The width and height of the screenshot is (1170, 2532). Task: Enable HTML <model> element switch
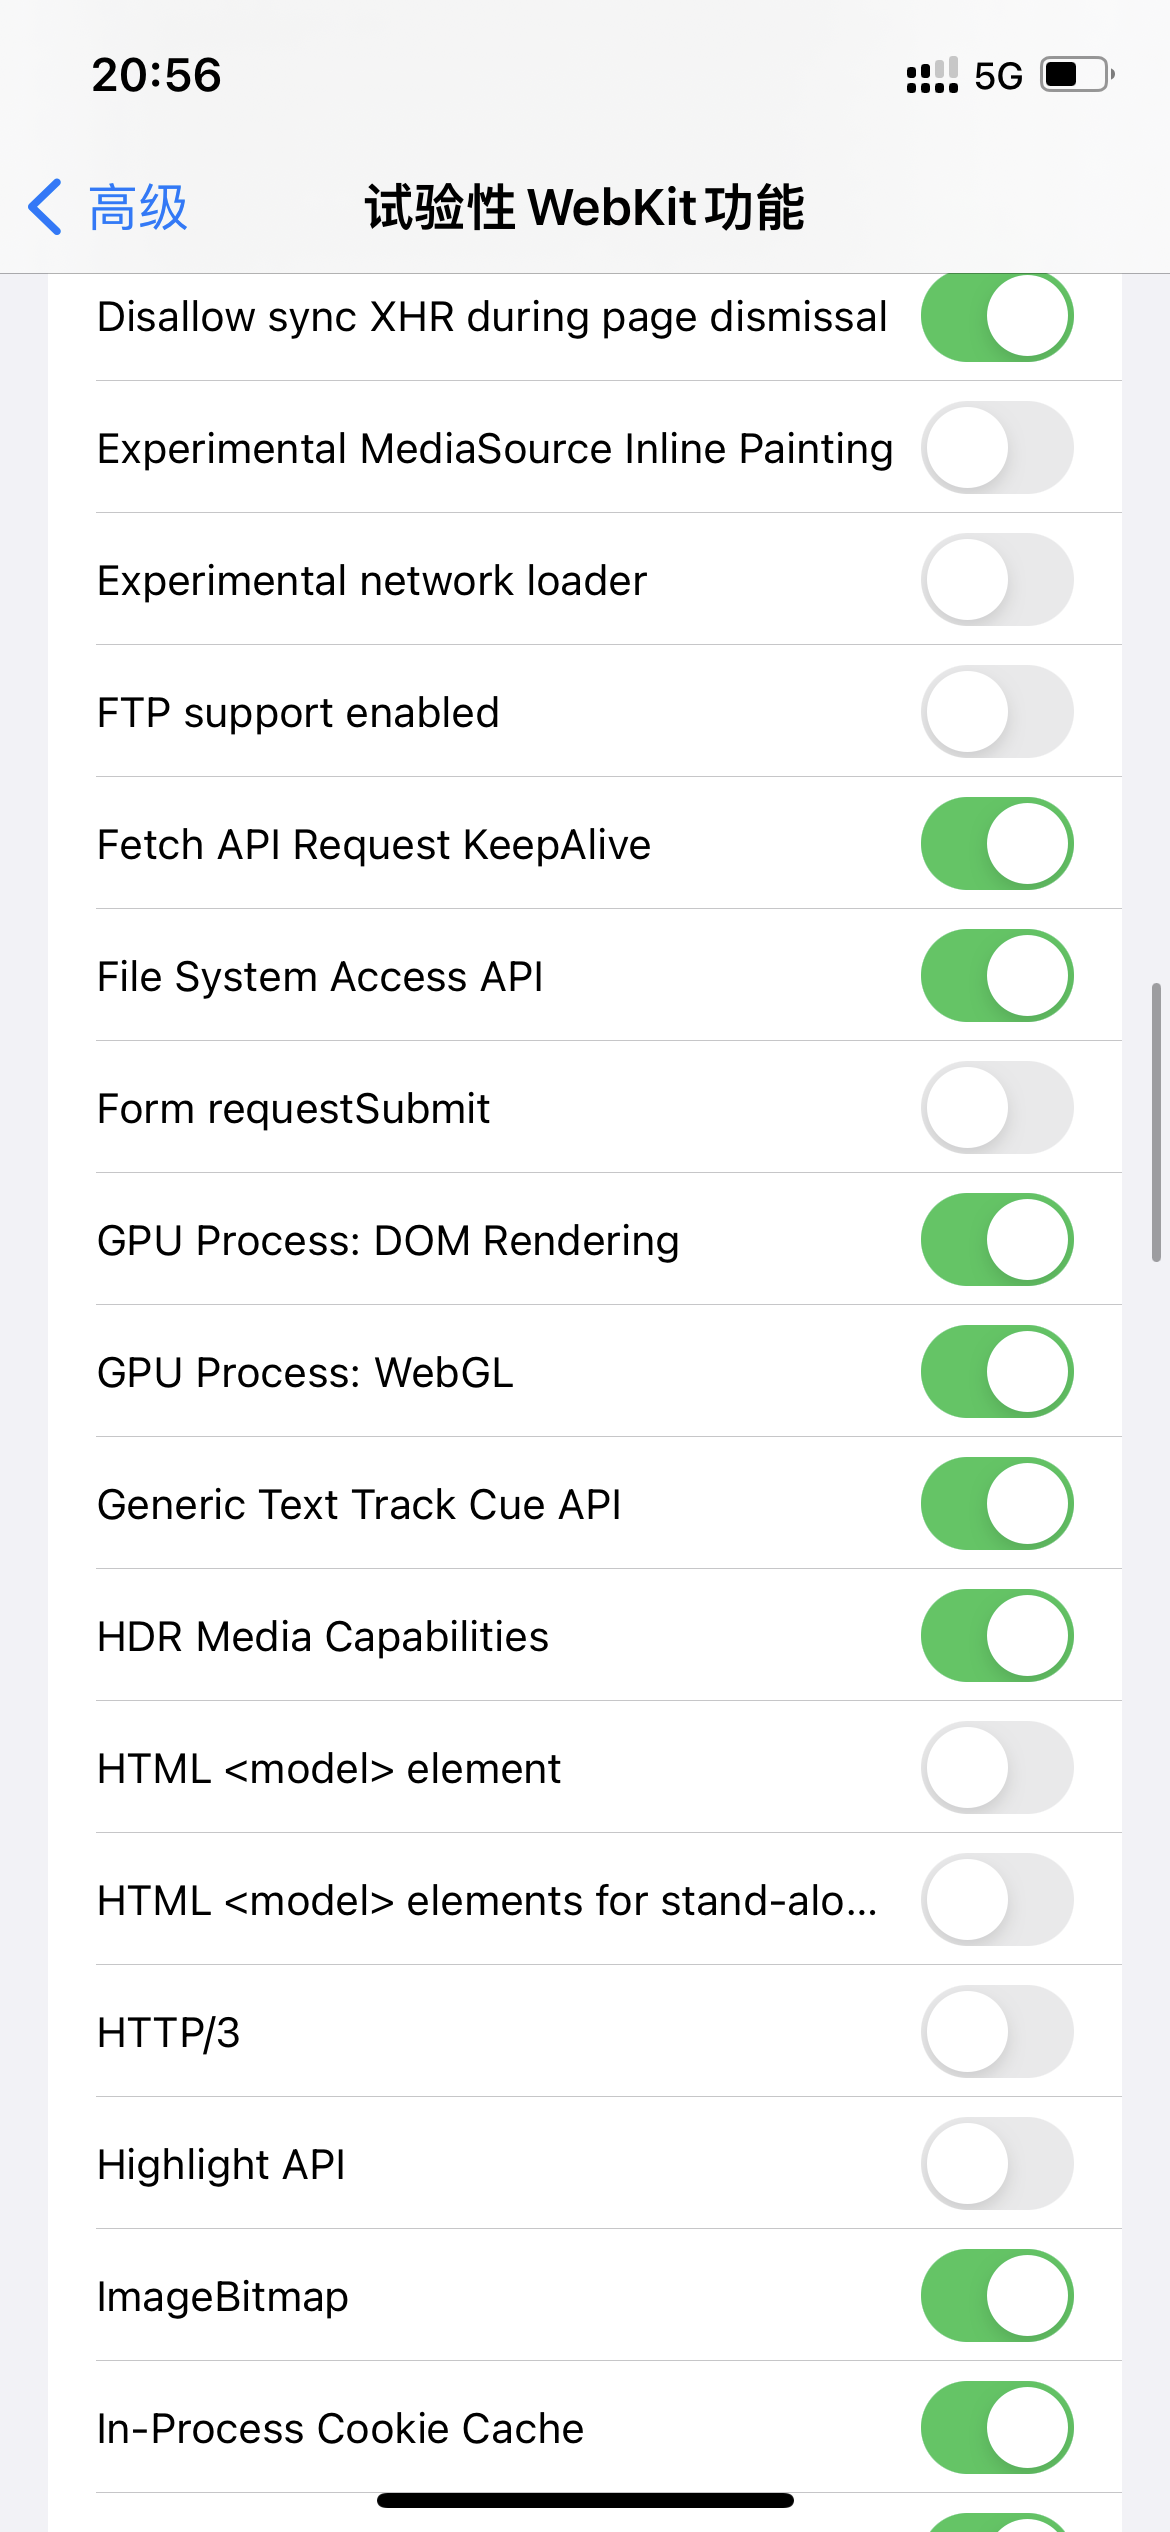point(996,1768)
